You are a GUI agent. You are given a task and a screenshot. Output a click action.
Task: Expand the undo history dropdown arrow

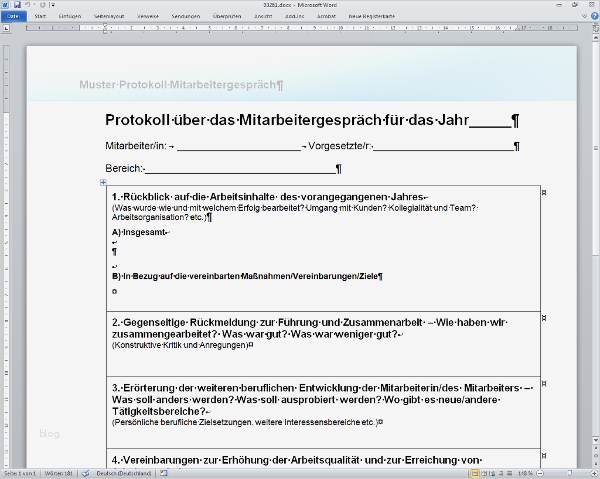[34, 5]
